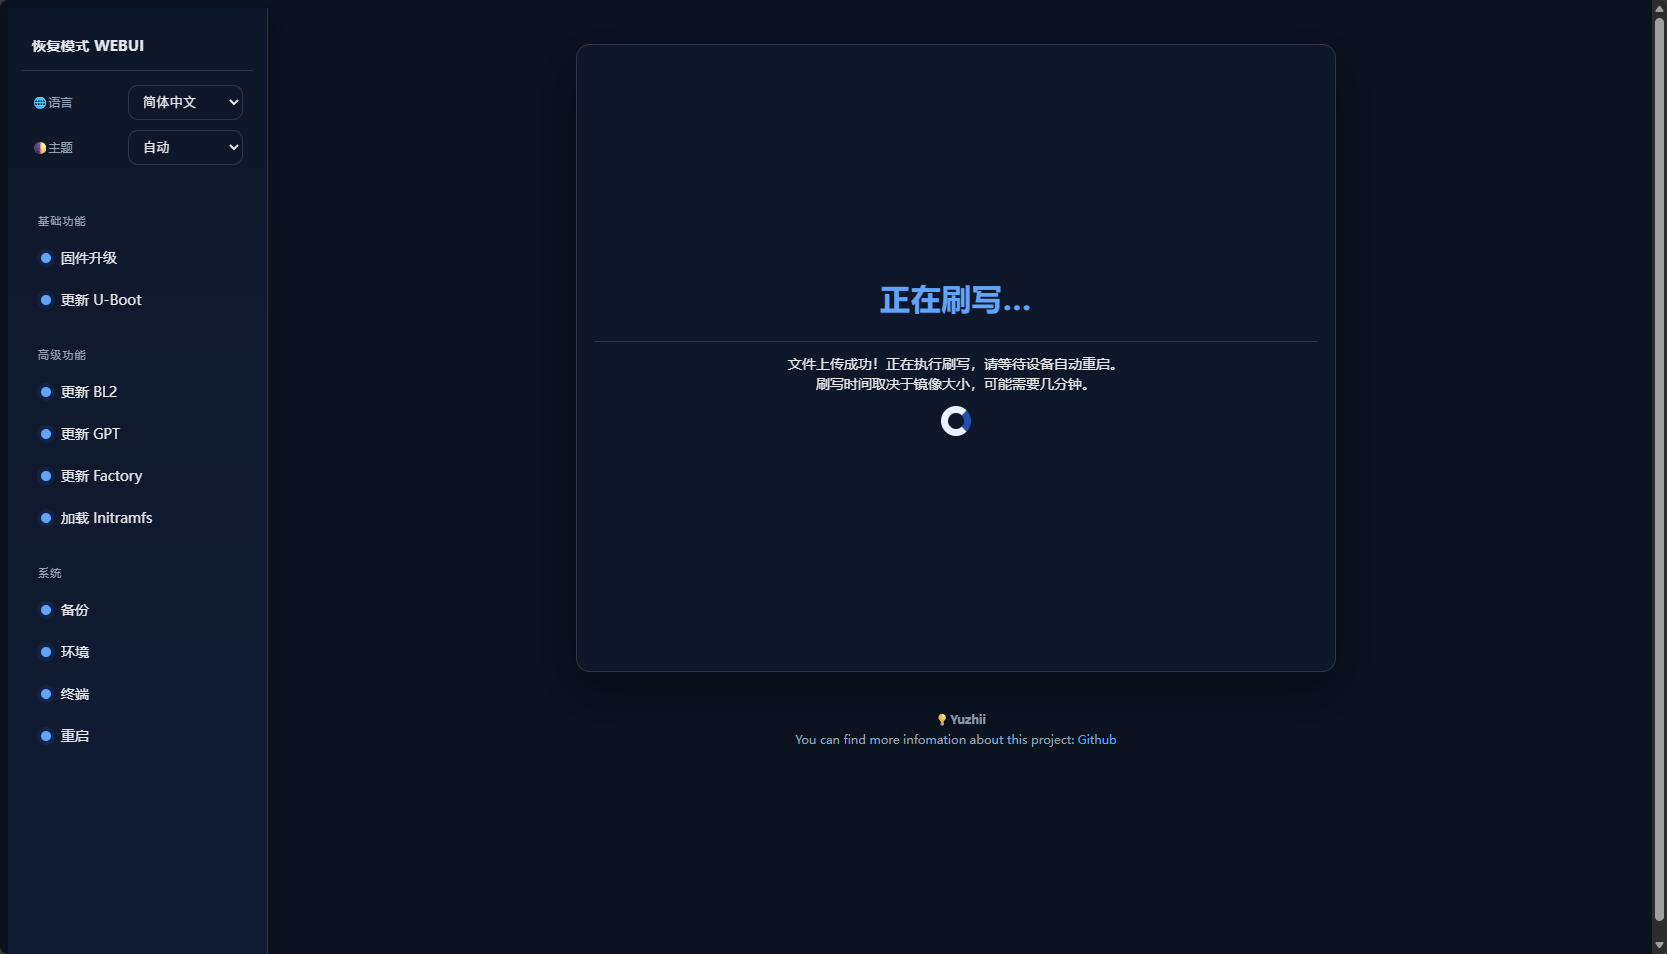
Task: Open 加载 Initramfs in the sidebar
Action: [x=106, y=518]
